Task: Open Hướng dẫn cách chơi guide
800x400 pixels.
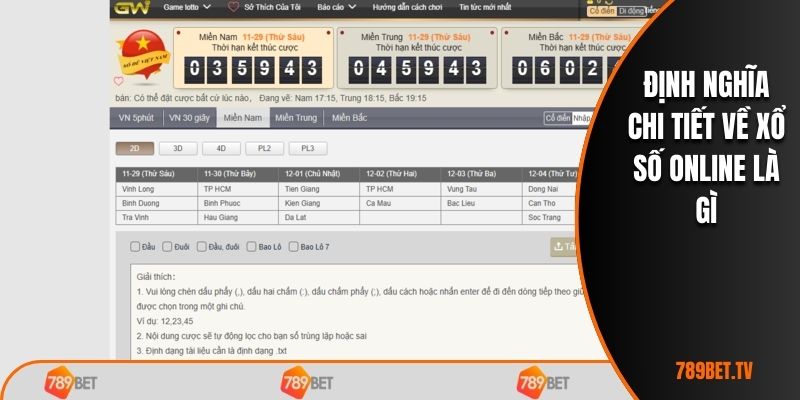Action: click(407, 7)
